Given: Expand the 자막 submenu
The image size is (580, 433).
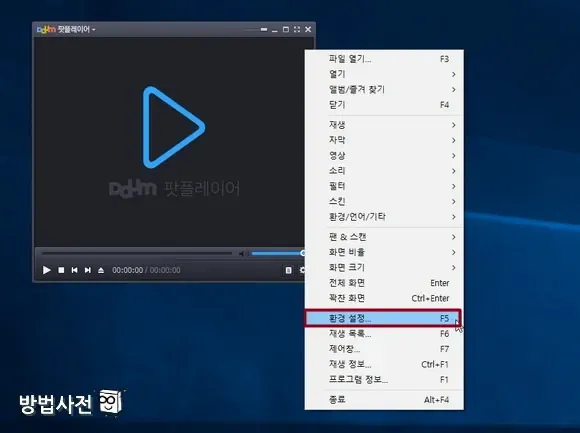Looking at the screenshot, I should [x=384, y=140].
